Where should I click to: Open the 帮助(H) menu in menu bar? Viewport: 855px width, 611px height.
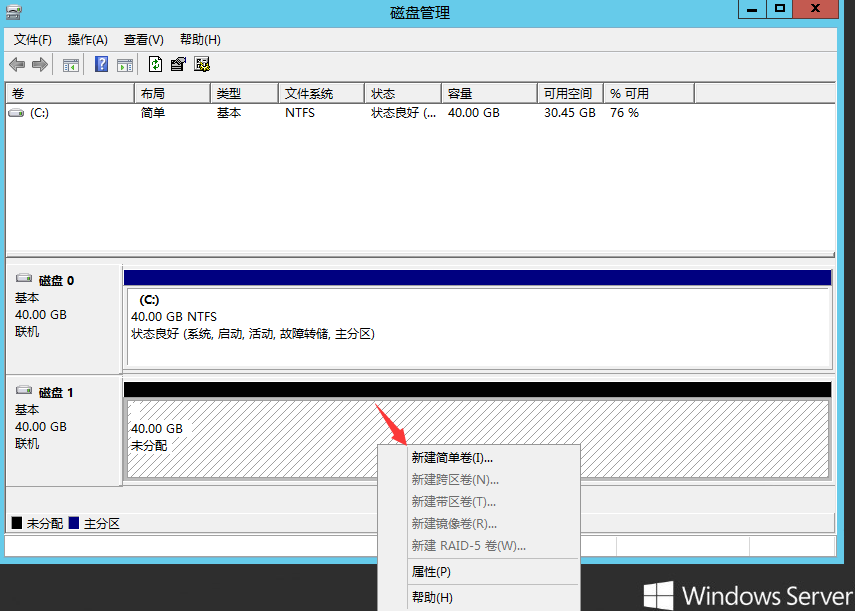(x=200, y=40)
